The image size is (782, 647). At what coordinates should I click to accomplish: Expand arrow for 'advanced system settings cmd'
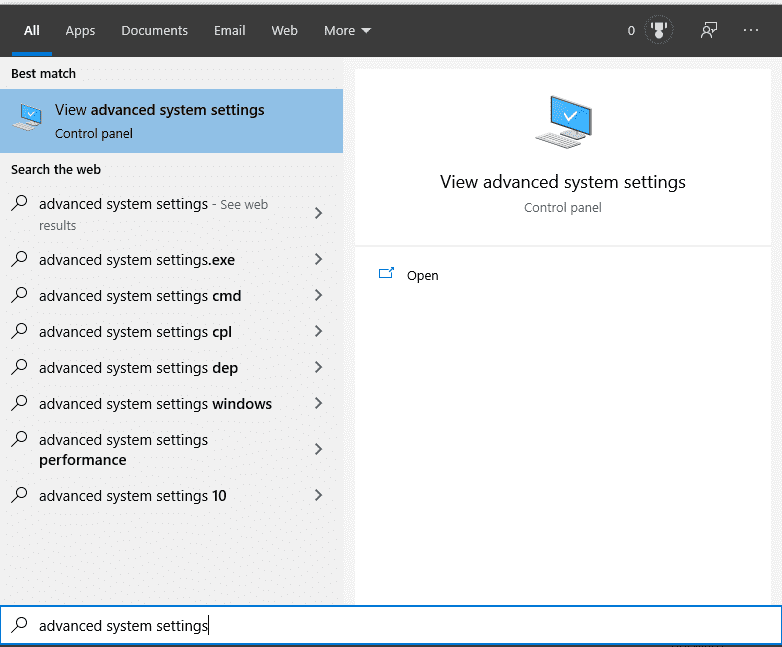pyautogui.click(x=318, y=295)
